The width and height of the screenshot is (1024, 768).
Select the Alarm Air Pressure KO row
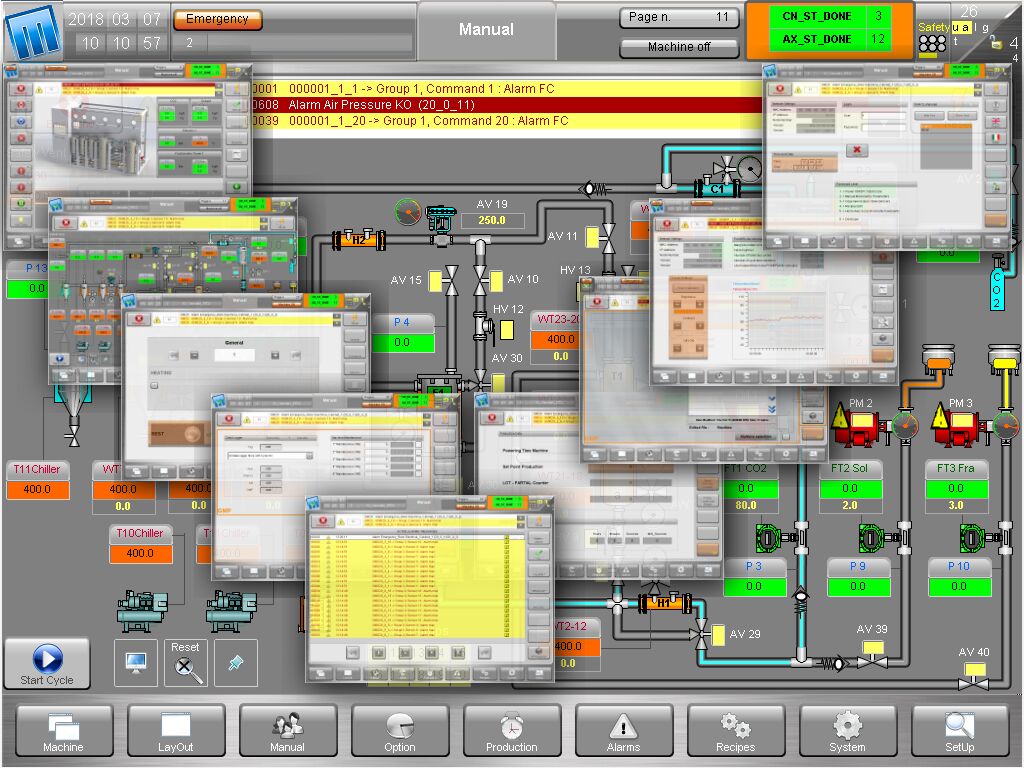point(507,105)
